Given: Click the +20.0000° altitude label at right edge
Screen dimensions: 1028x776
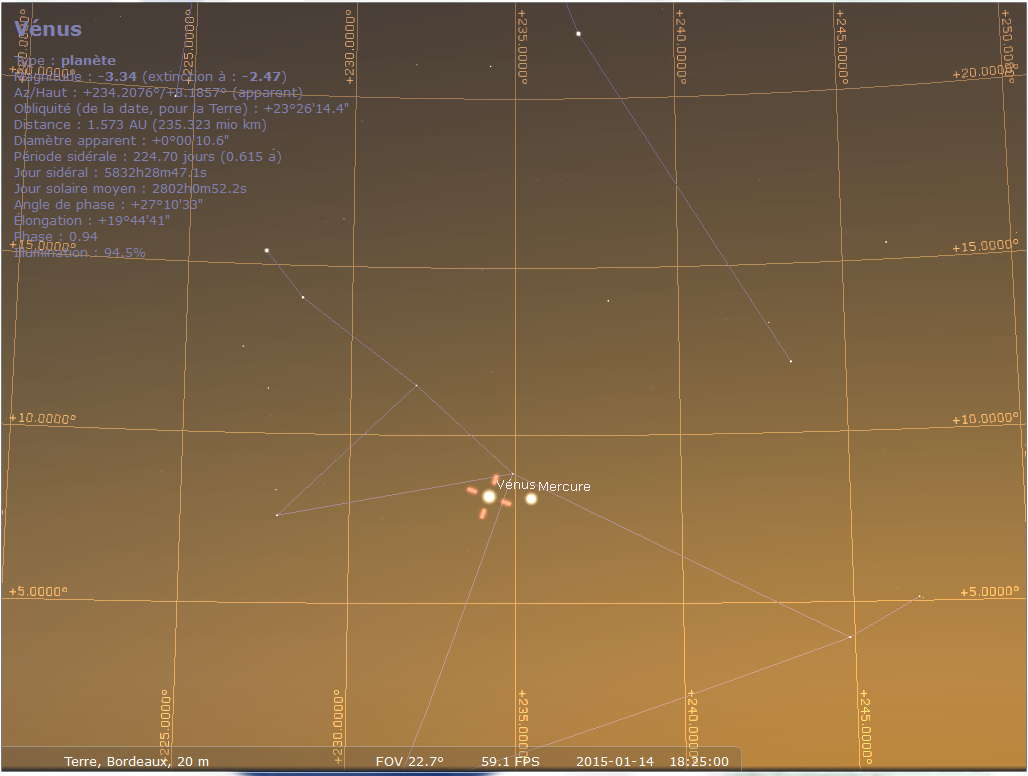Looking at the screenshot, I should pyautogui.click(x=983, y=73).
